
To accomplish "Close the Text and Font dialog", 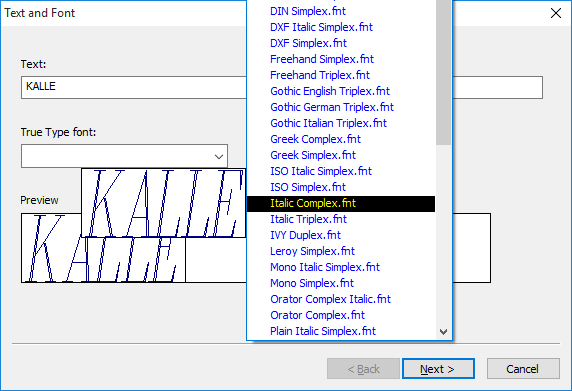I will (x=556, y=13).
